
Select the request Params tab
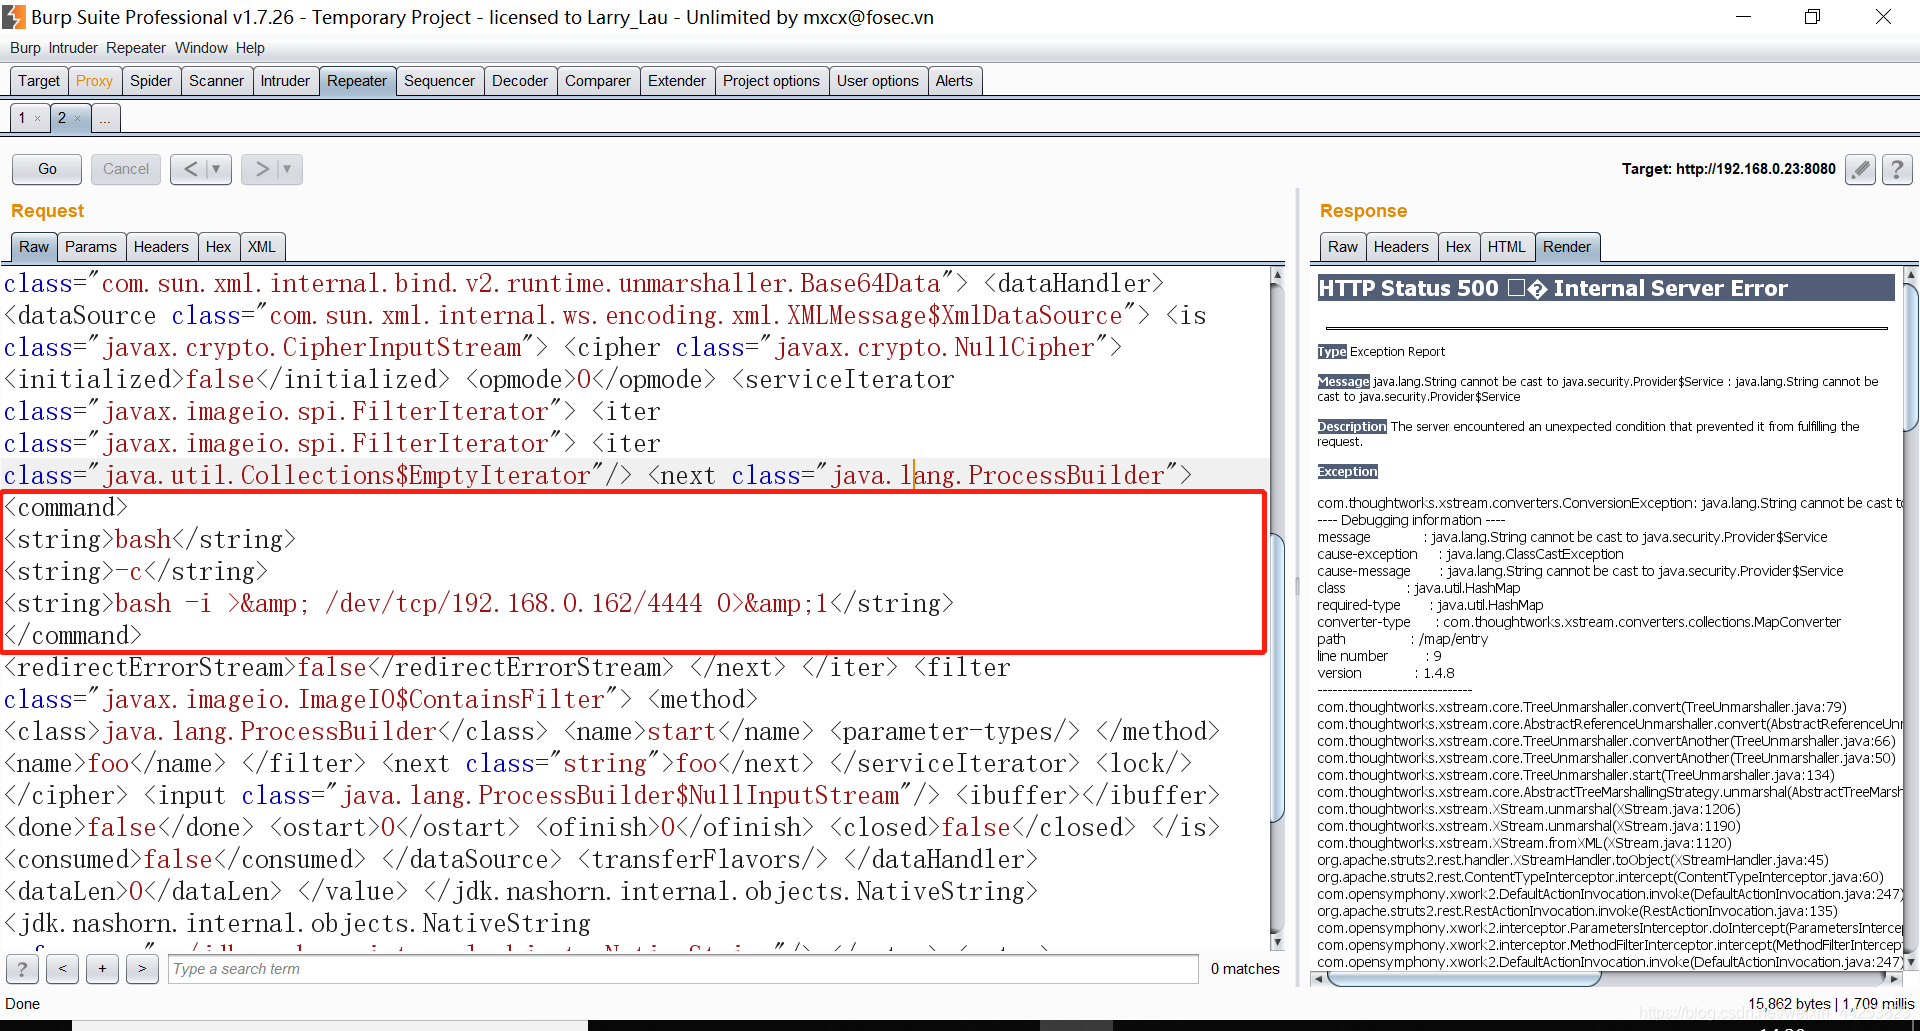[x=91, y=247]
